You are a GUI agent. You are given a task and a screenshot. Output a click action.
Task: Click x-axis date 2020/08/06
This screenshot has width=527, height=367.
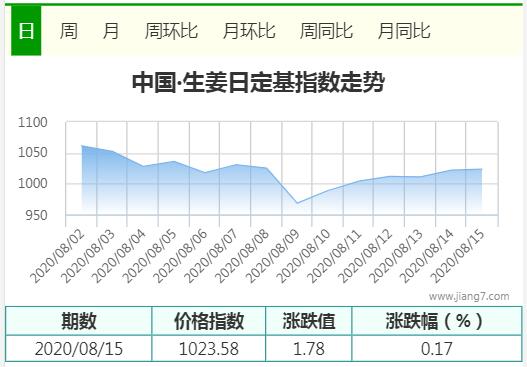coord(181,257)
